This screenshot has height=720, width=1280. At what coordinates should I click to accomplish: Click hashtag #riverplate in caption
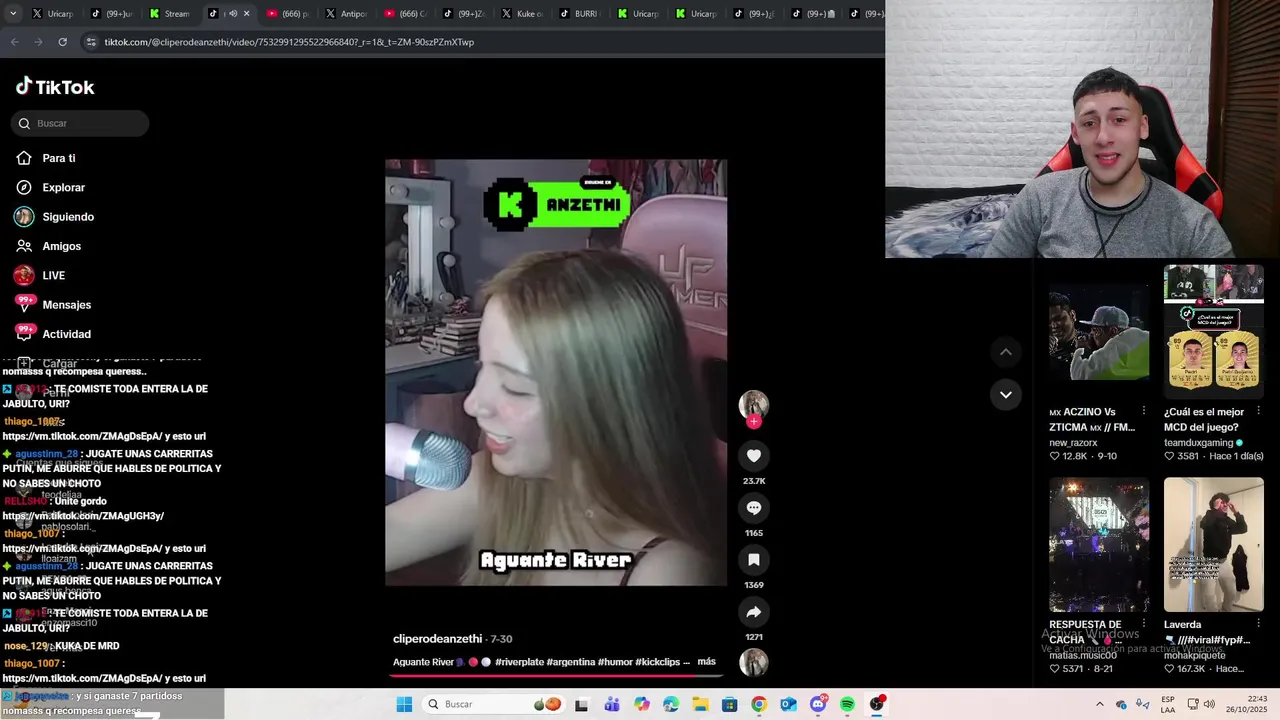pyautogui.click(x=518, y=662)
